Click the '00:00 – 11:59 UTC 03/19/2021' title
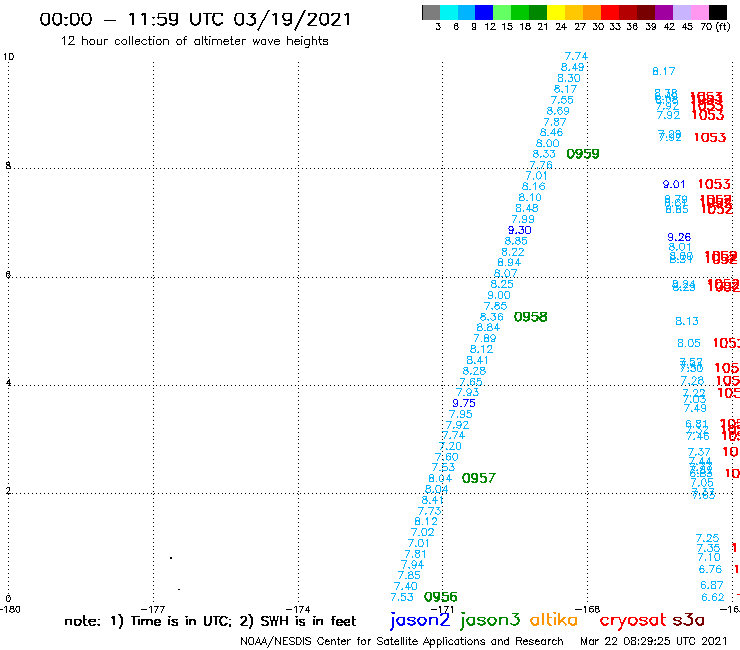Image resolution: width=740 pixels, height=650 pixels. coord(195,20)
